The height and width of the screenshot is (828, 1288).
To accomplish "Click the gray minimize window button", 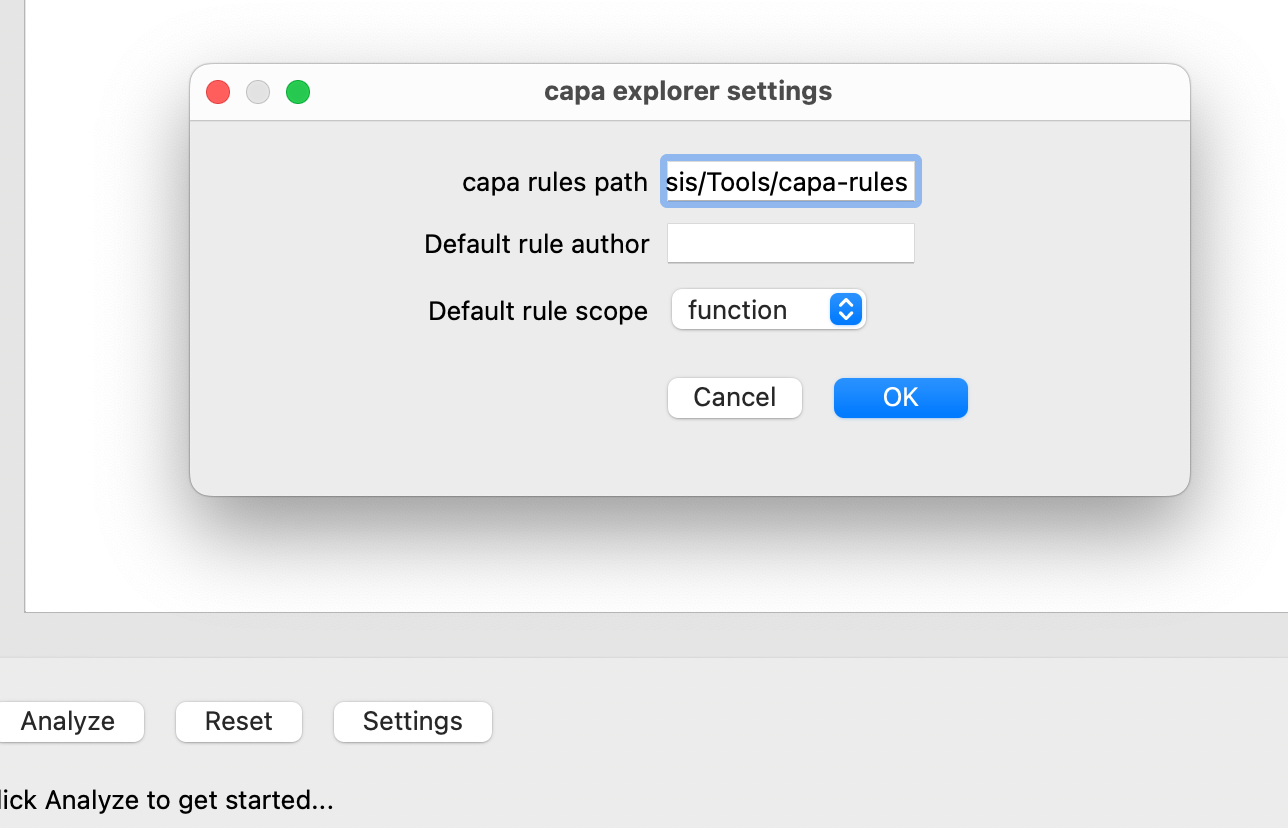I will click(x=258, y=92).
